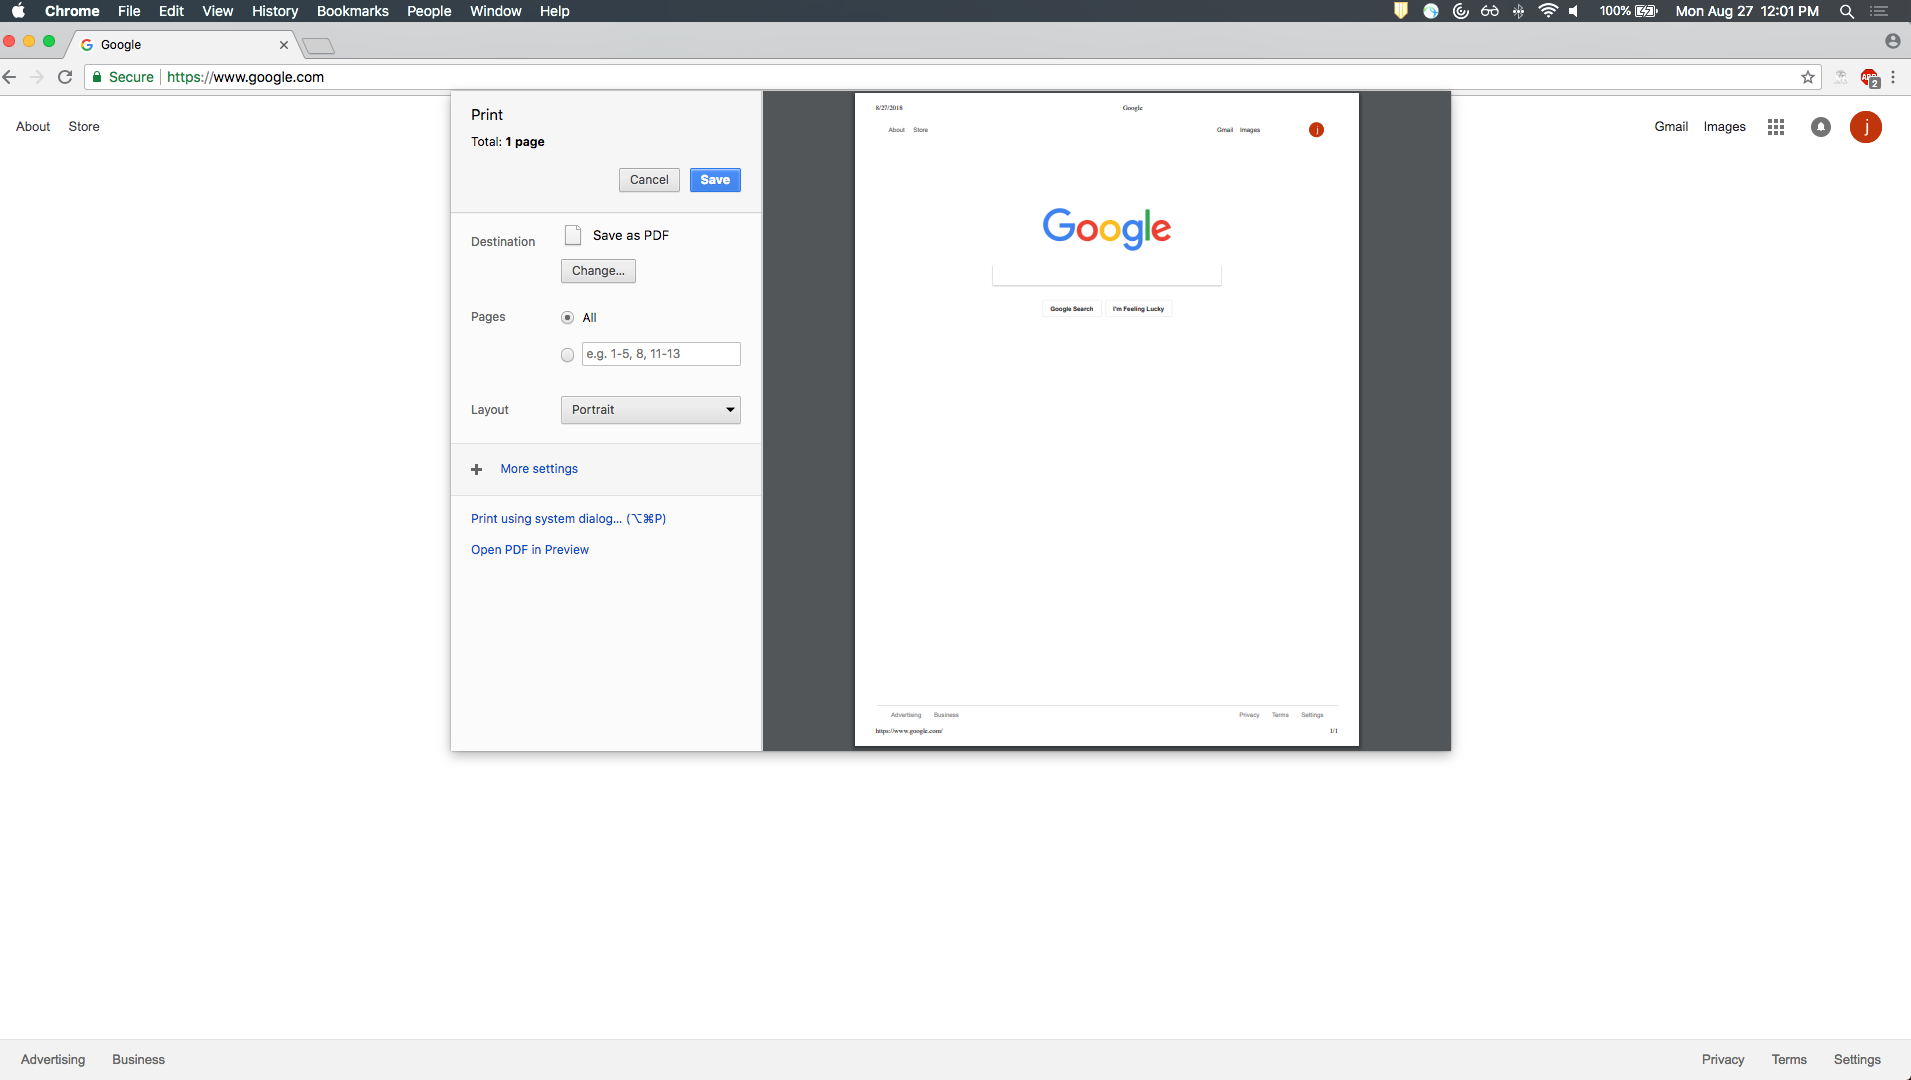The width and height of the screenshot is (1911, 1080).
Task: Click the plus icon beside More settings
Action: (477, 469)
